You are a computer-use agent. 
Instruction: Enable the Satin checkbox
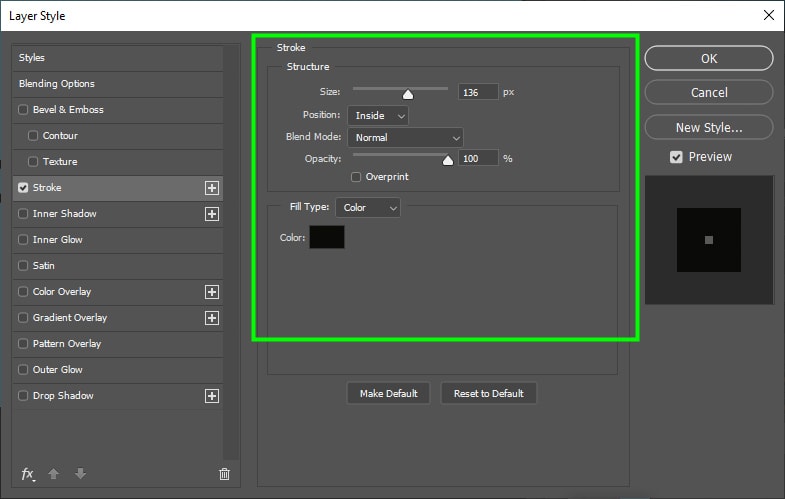[x=23, y=266]
